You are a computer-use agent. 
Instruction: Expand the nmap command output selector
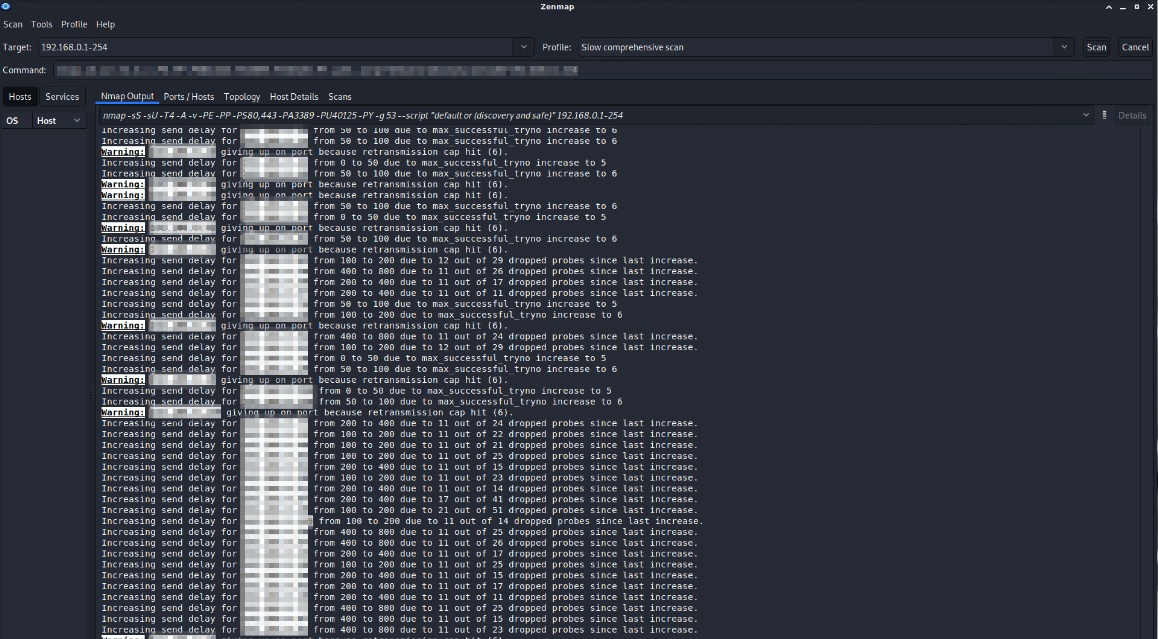[1086, 115]
